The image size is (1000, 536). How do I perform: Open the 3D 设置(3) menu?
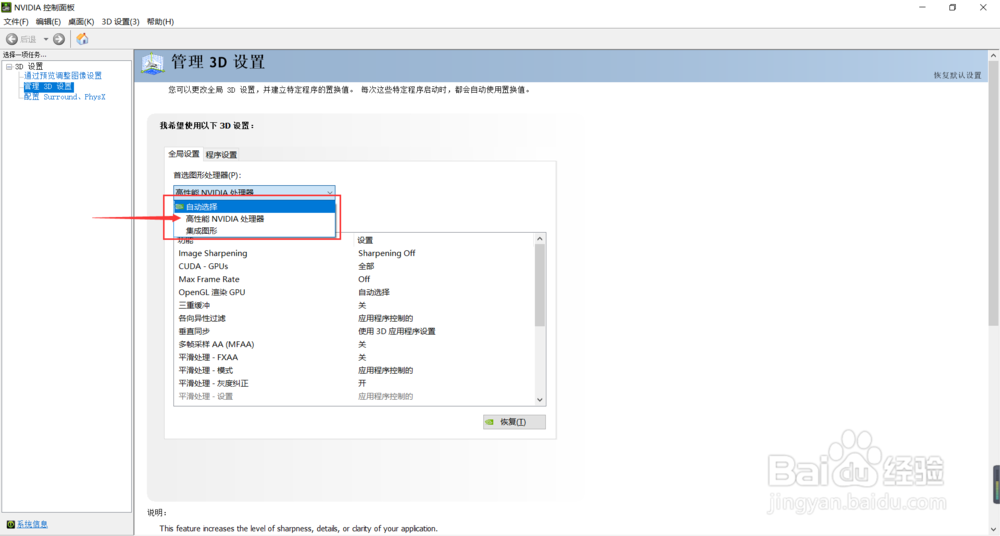coord(121,22)
